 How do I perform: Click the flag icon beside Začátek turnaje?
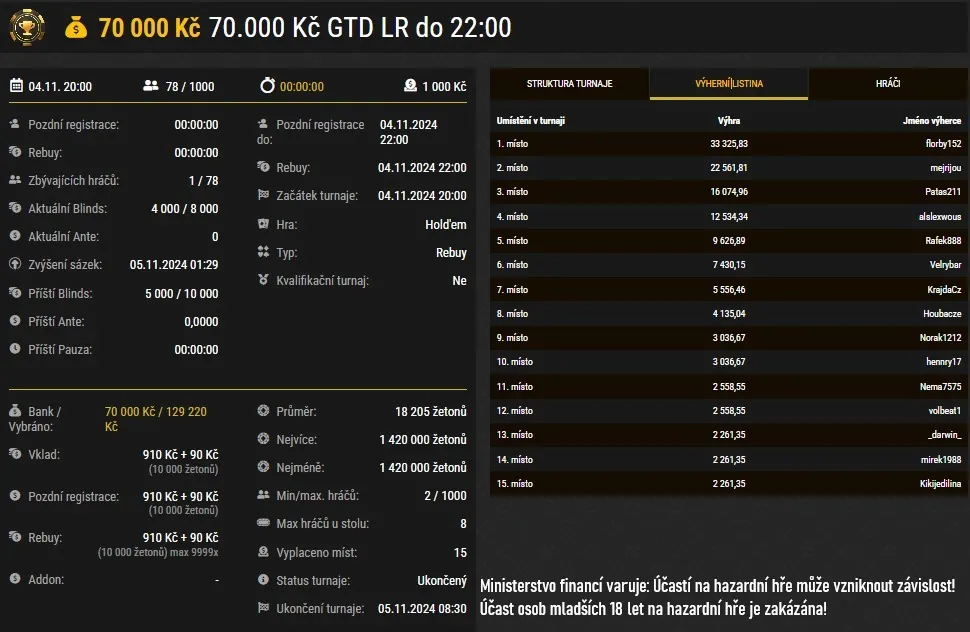[x=263, y=196]
